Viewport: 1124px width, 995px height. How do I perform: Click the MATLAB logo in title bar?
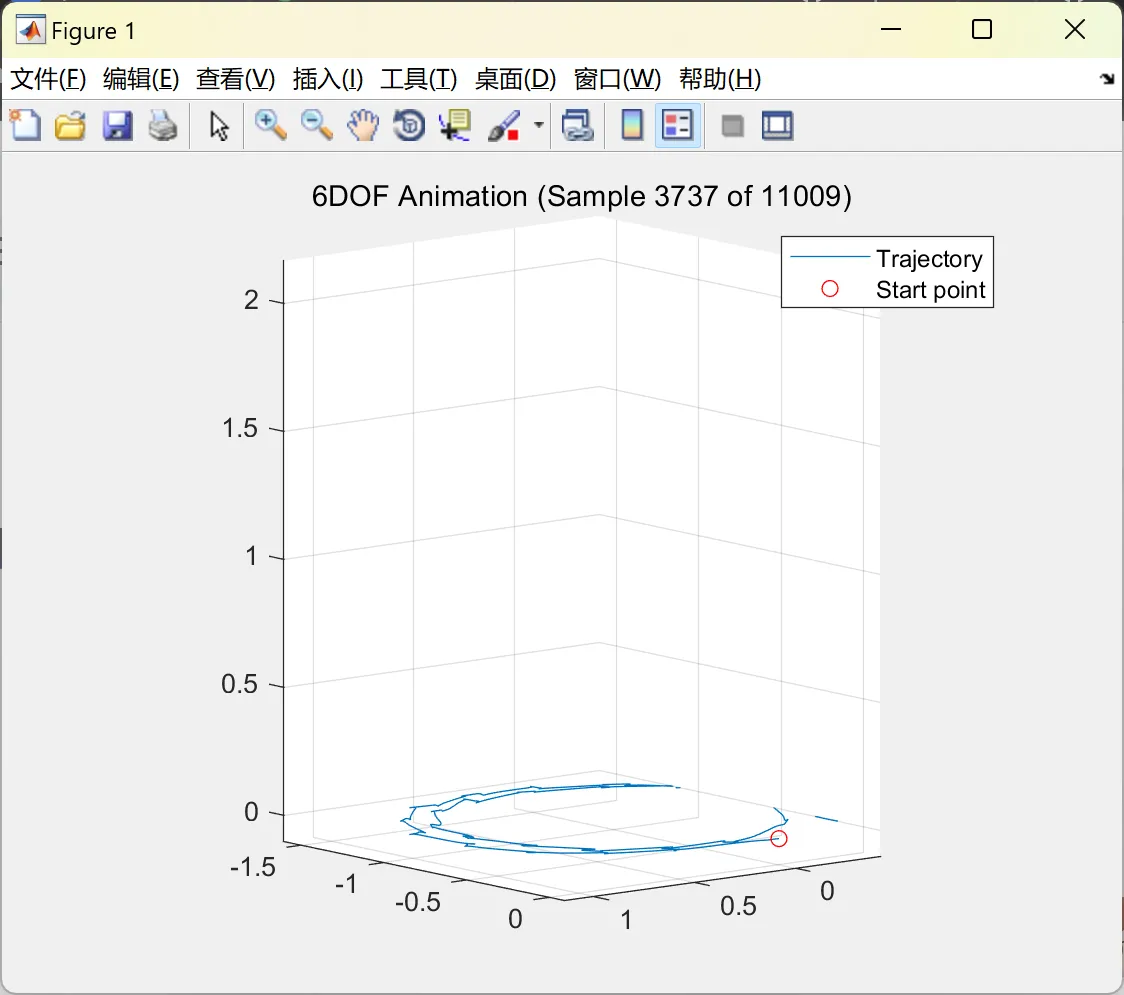click(x=31, y=30)
